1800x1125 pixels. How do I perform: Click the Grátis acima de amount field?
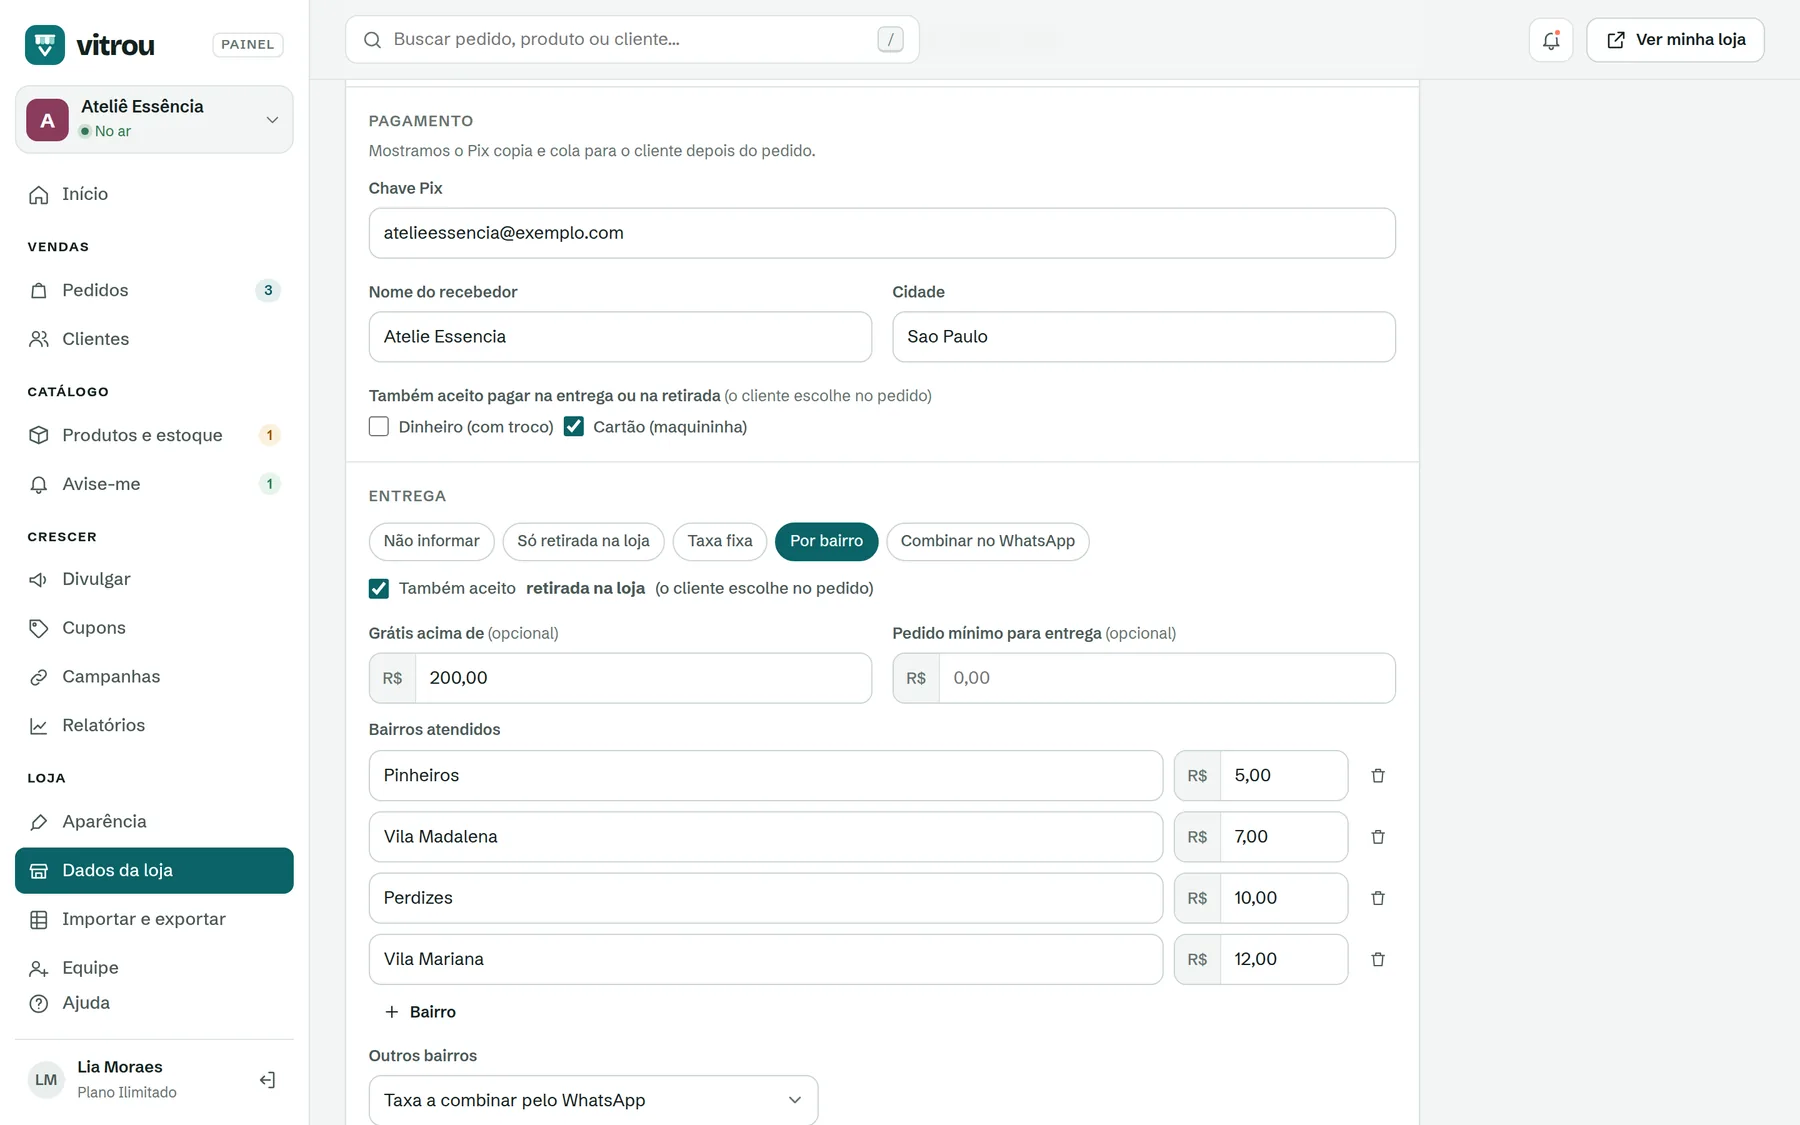(643, 678)
